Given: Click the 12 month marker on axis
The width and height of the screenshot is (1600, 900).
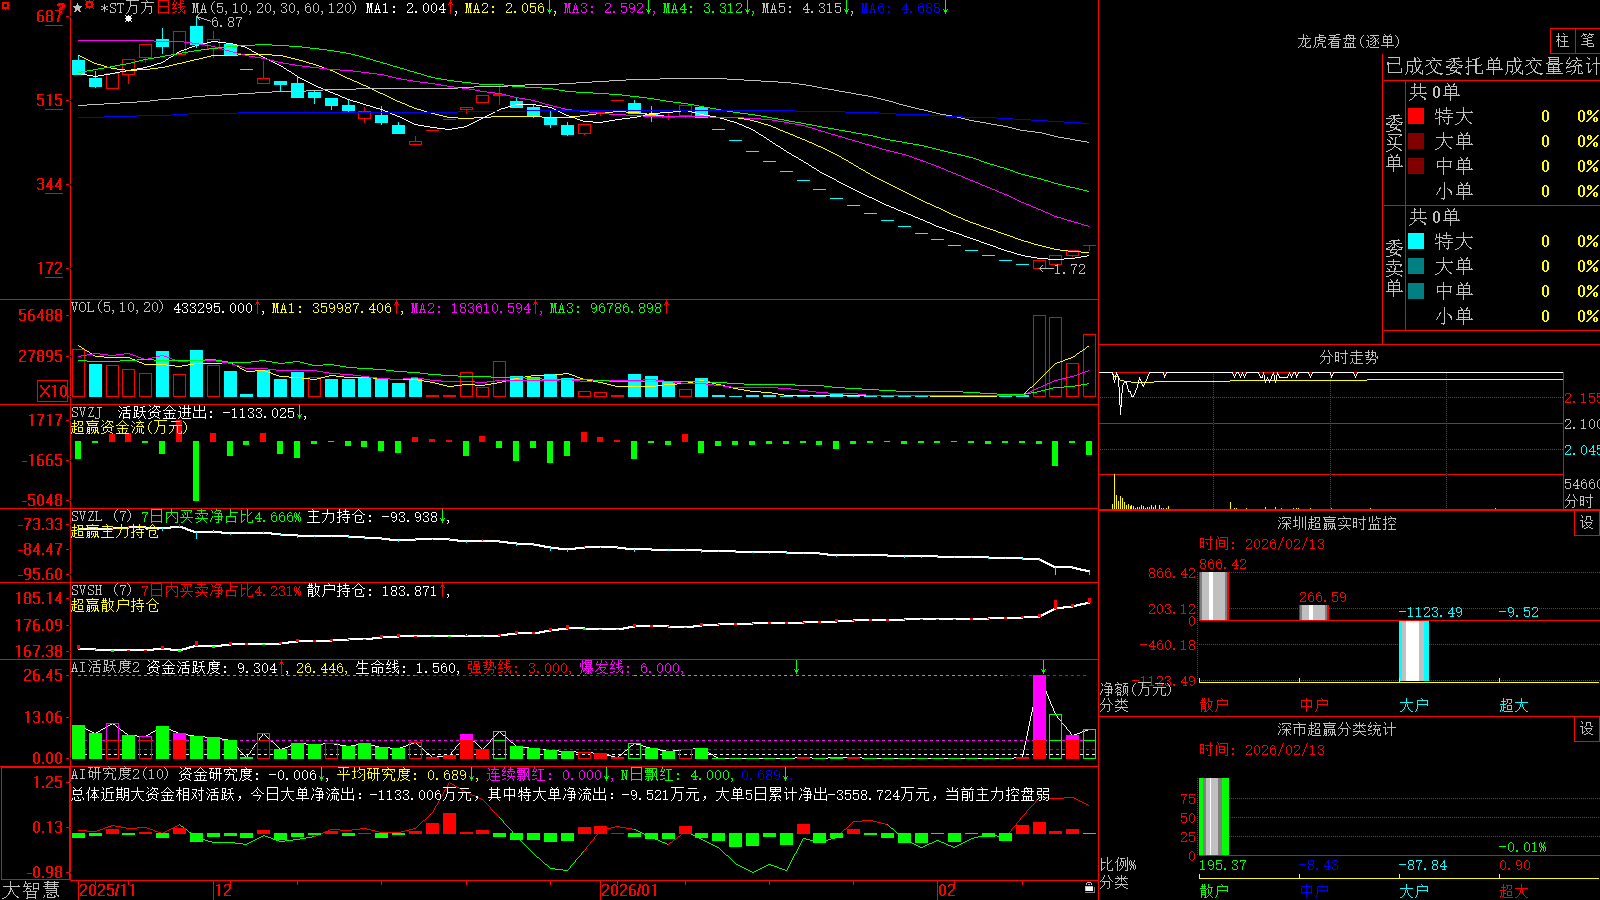Looking at the screenshot, I should (x=224, y=890).
